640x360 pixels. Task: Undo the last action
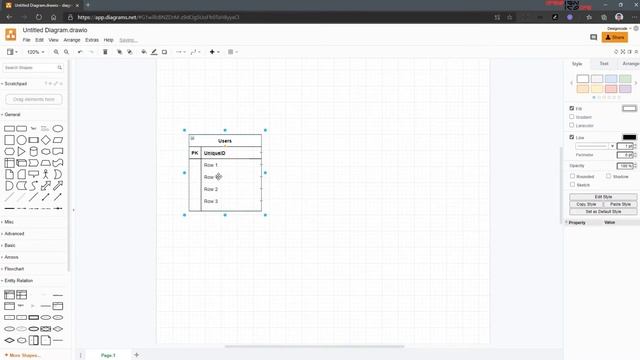(80, 52)
